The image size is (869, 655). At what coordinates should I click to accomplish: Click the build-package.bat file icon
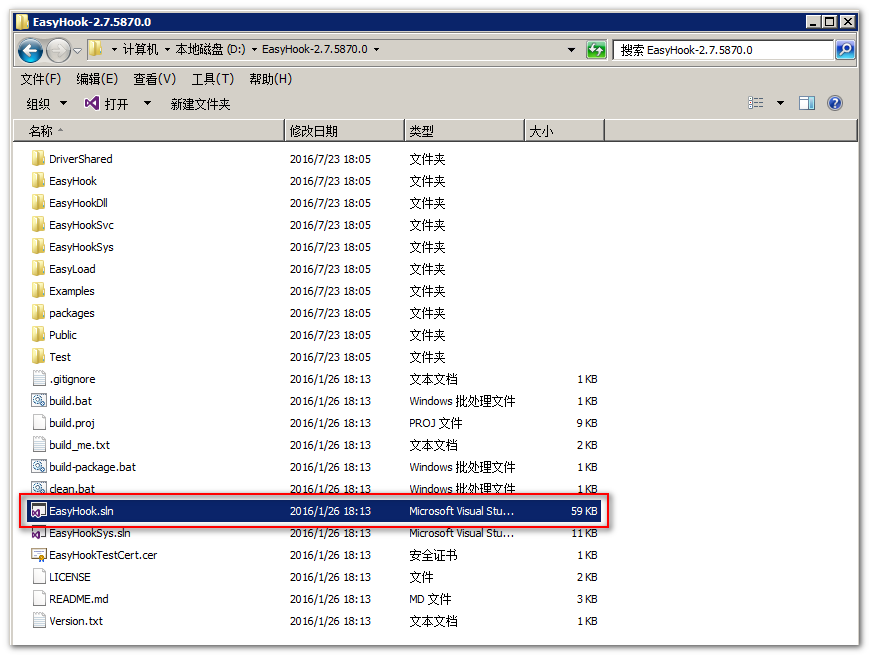point(39,467)
